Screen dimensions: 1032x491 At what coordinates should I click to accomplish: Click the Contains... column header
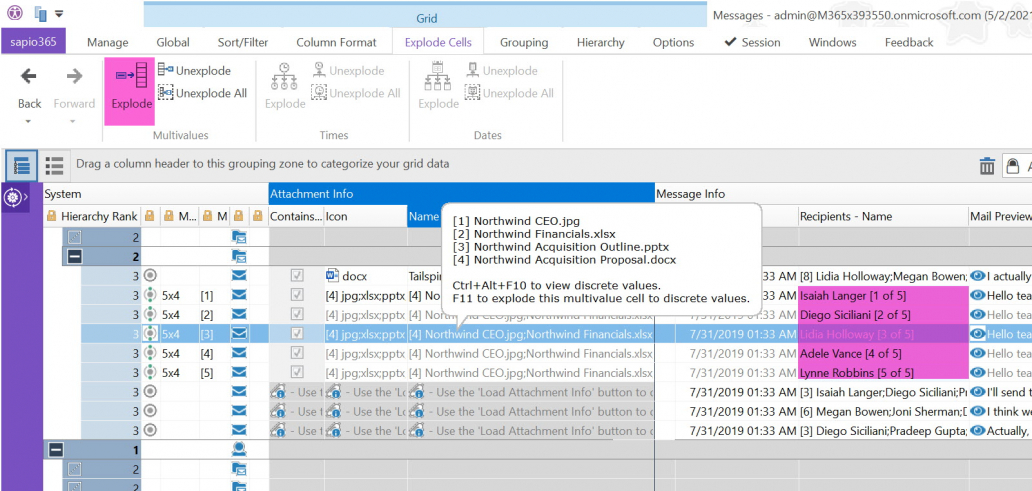[x=296, y=216]
